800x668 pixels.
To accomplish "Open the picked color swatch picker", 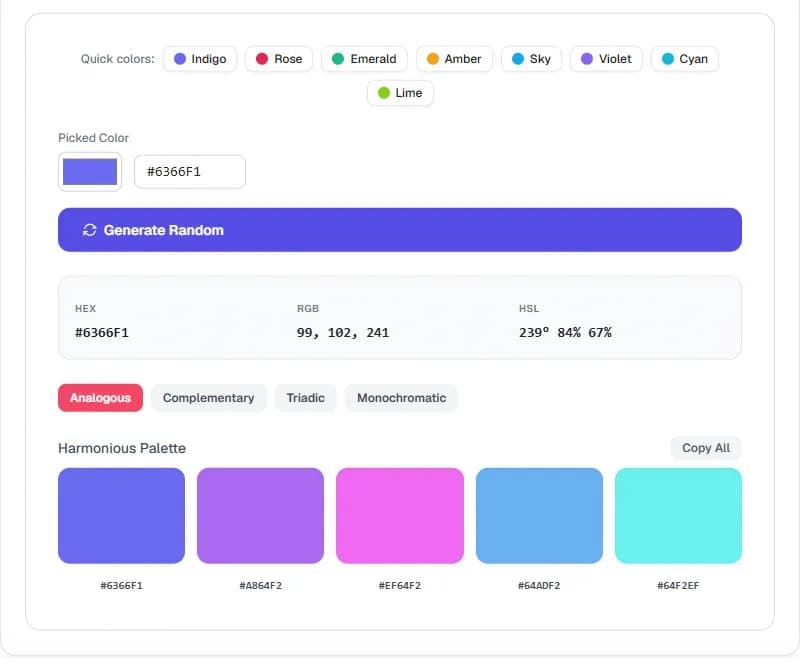I will tap(90, 172).
